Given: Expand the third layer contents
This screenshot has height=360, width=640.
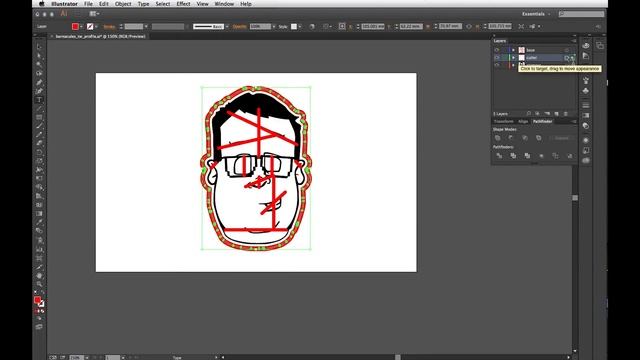Looking at the screenshot, I should pos(513,65).
